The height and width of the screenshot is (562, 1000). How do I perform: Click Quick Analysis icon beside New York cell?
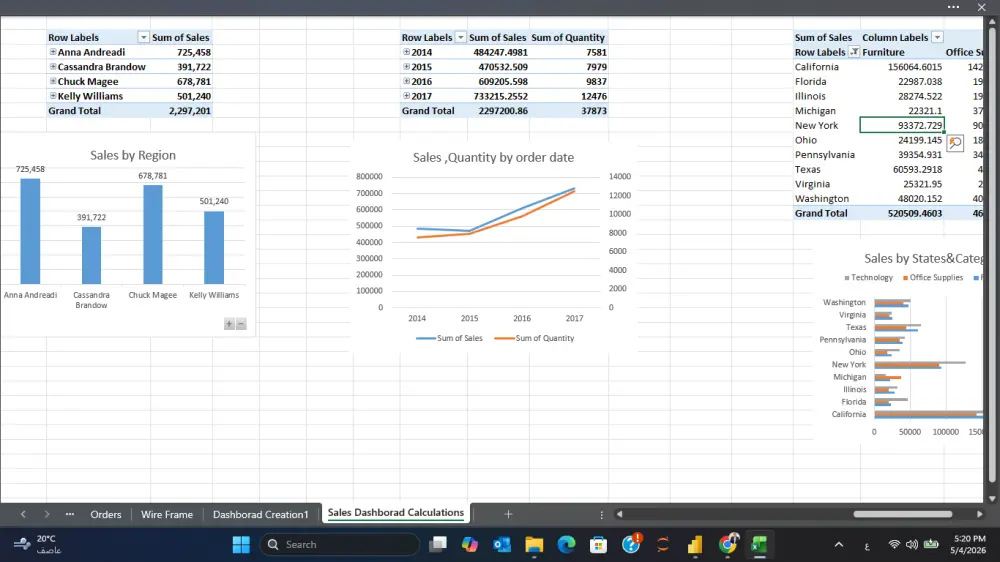click(x=955, y=142)
